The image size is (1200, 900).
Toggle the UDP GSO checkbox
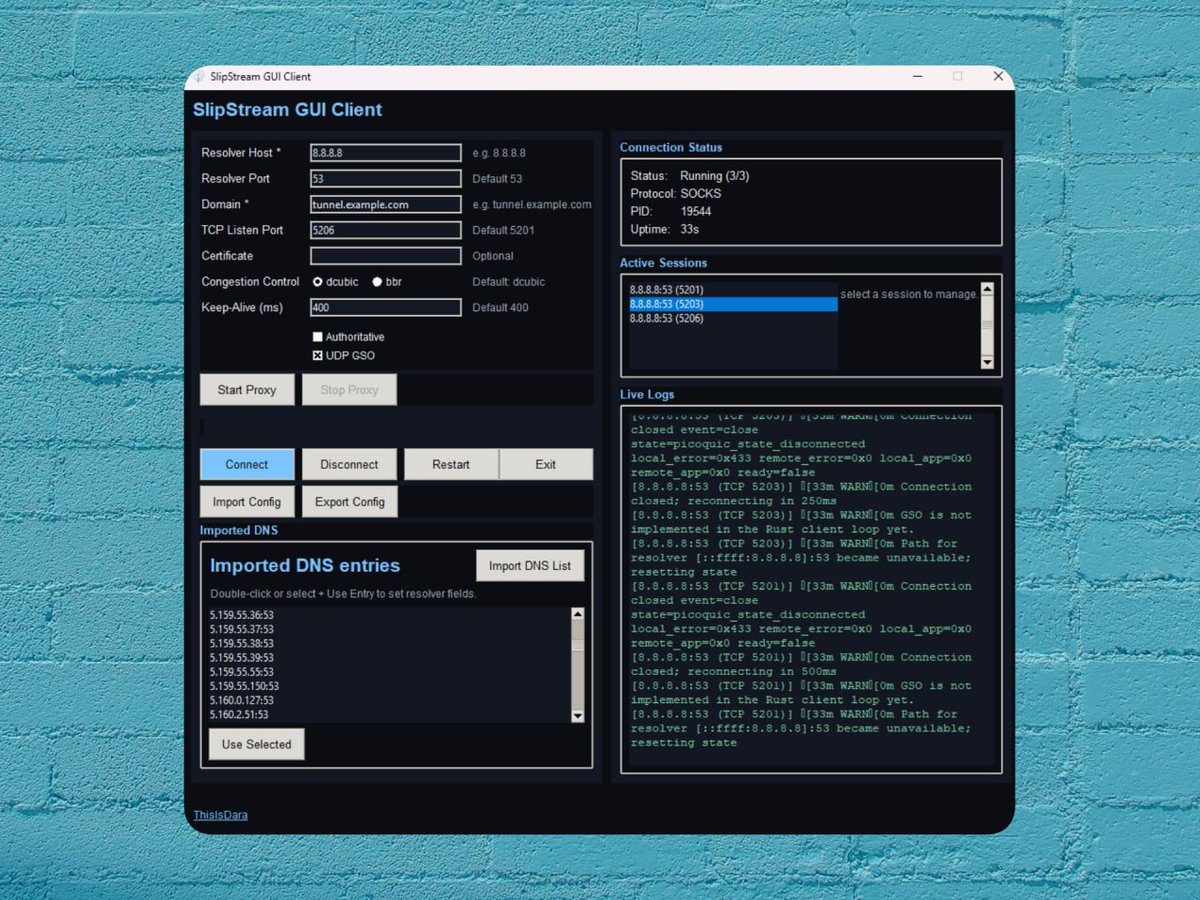(x=318, y=355)
